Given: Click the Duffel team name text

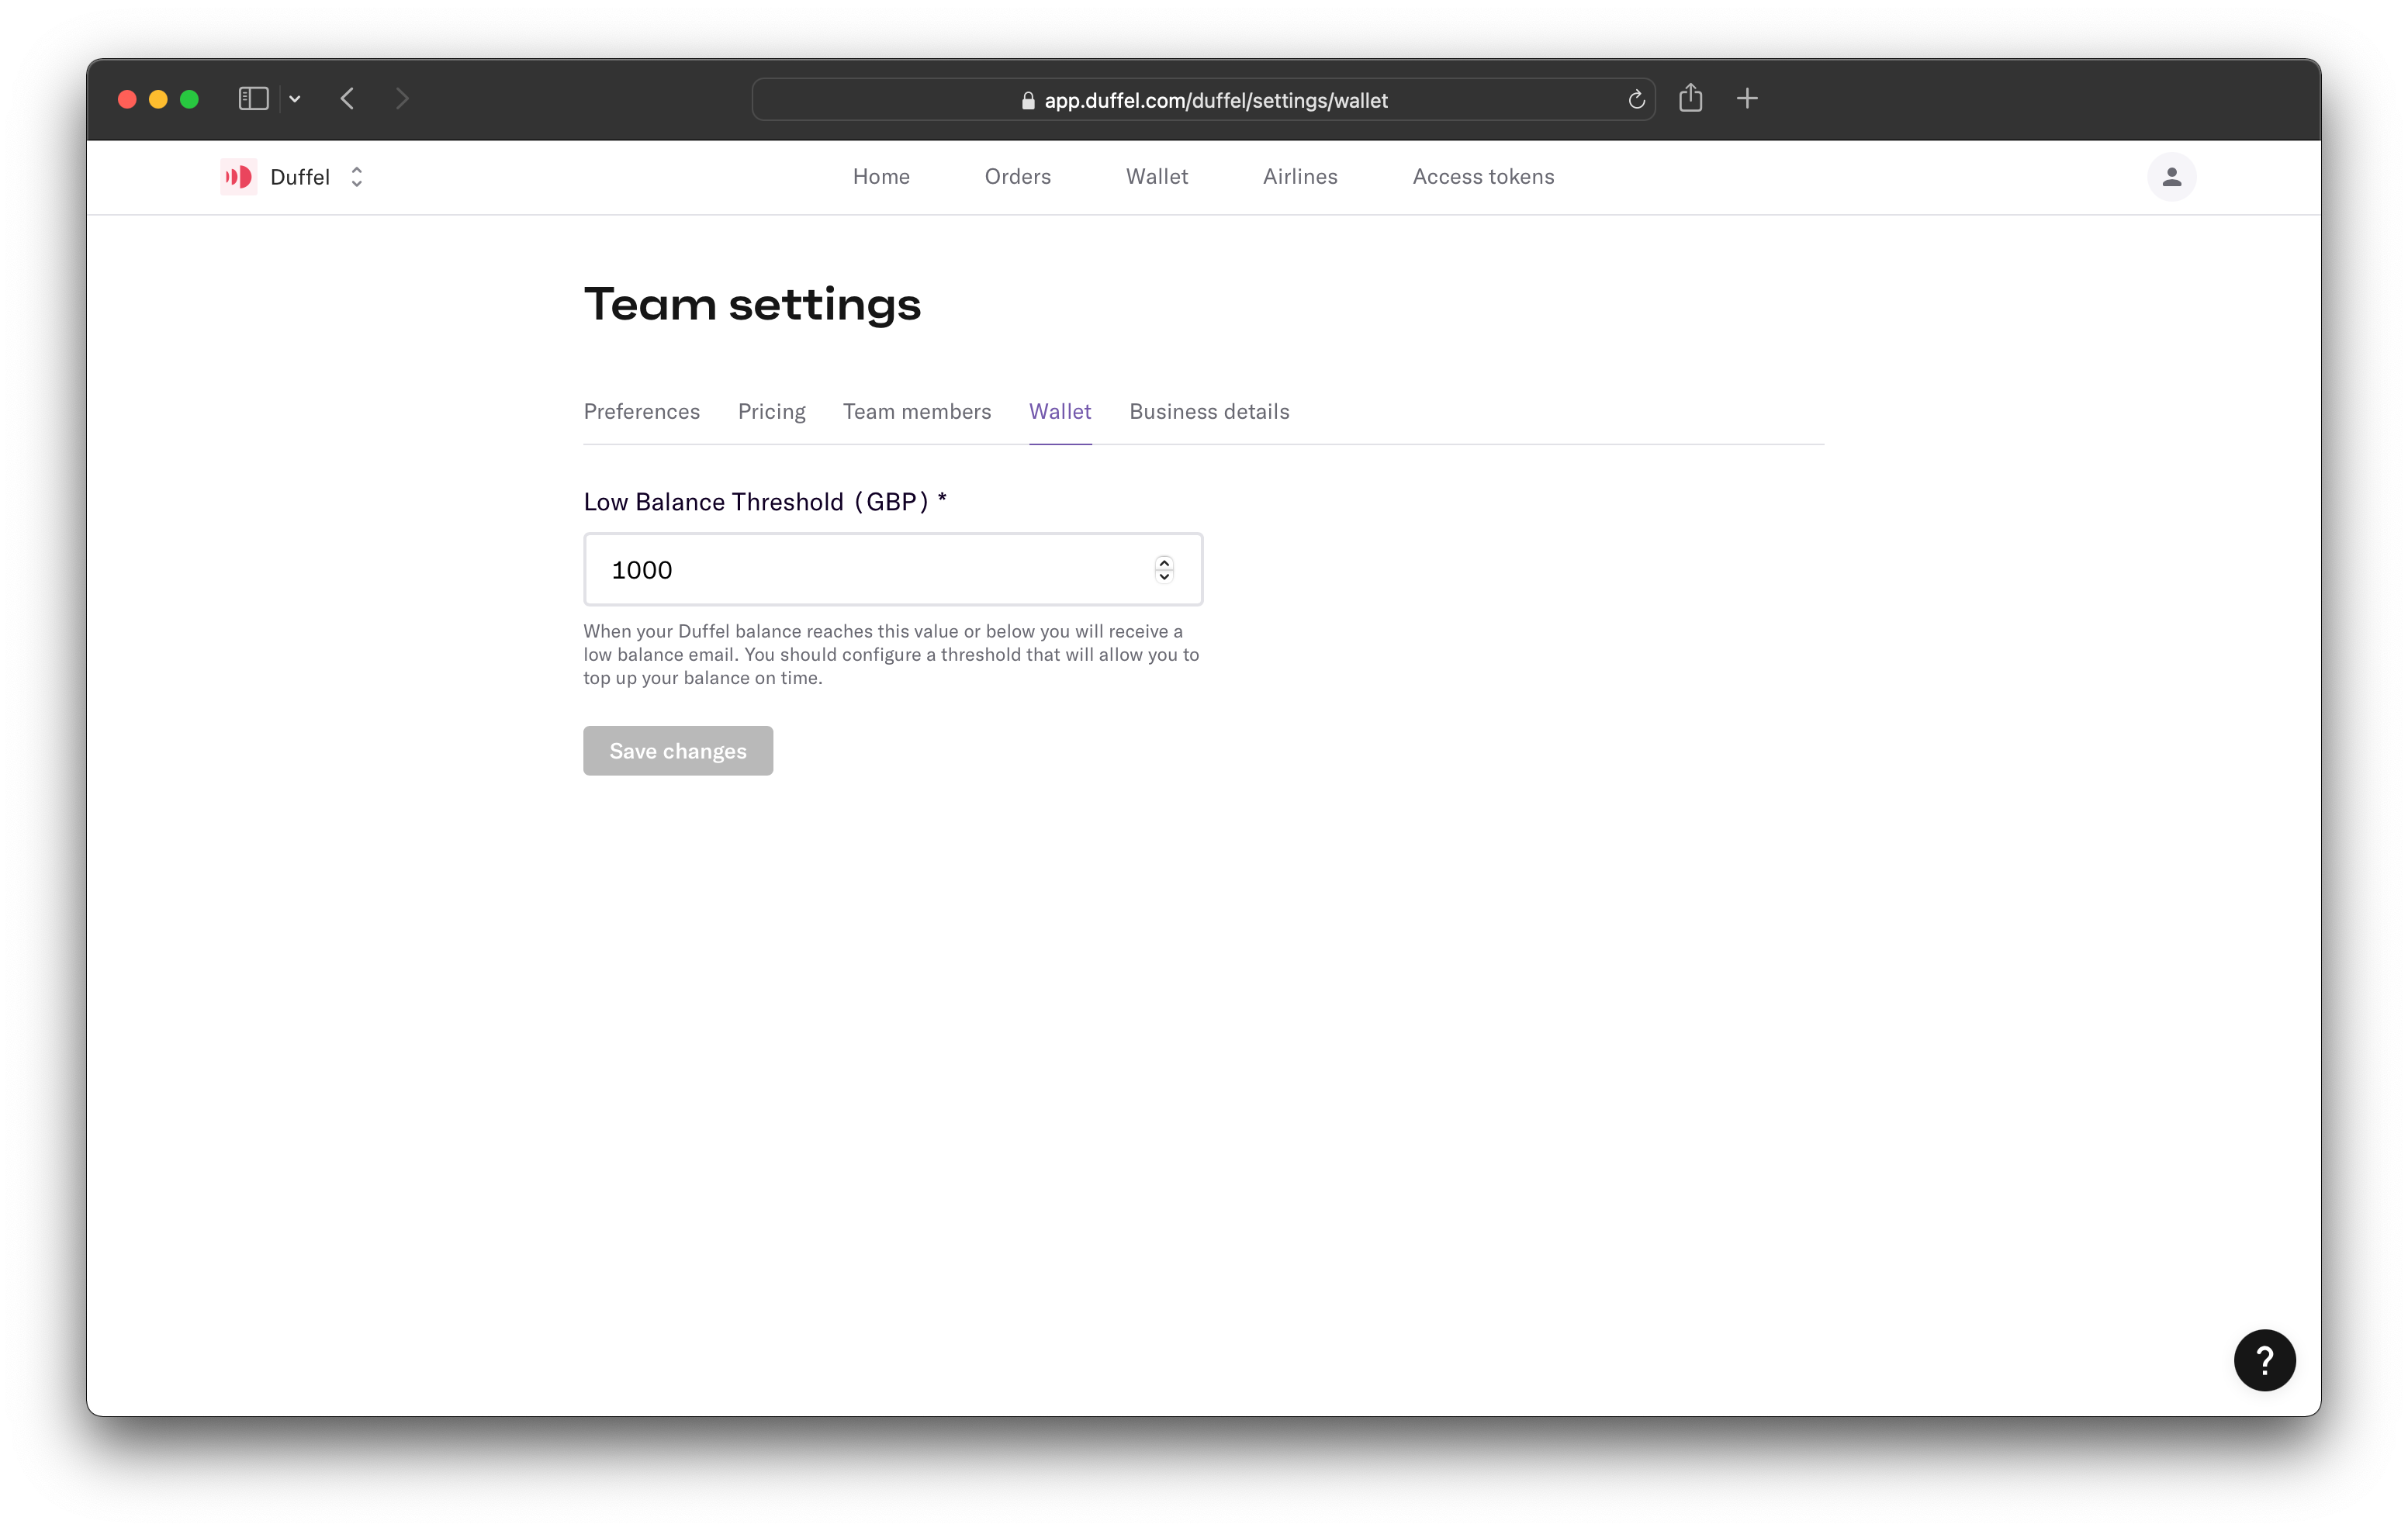Looking at the screenshot, I should [x=299, y=177].
